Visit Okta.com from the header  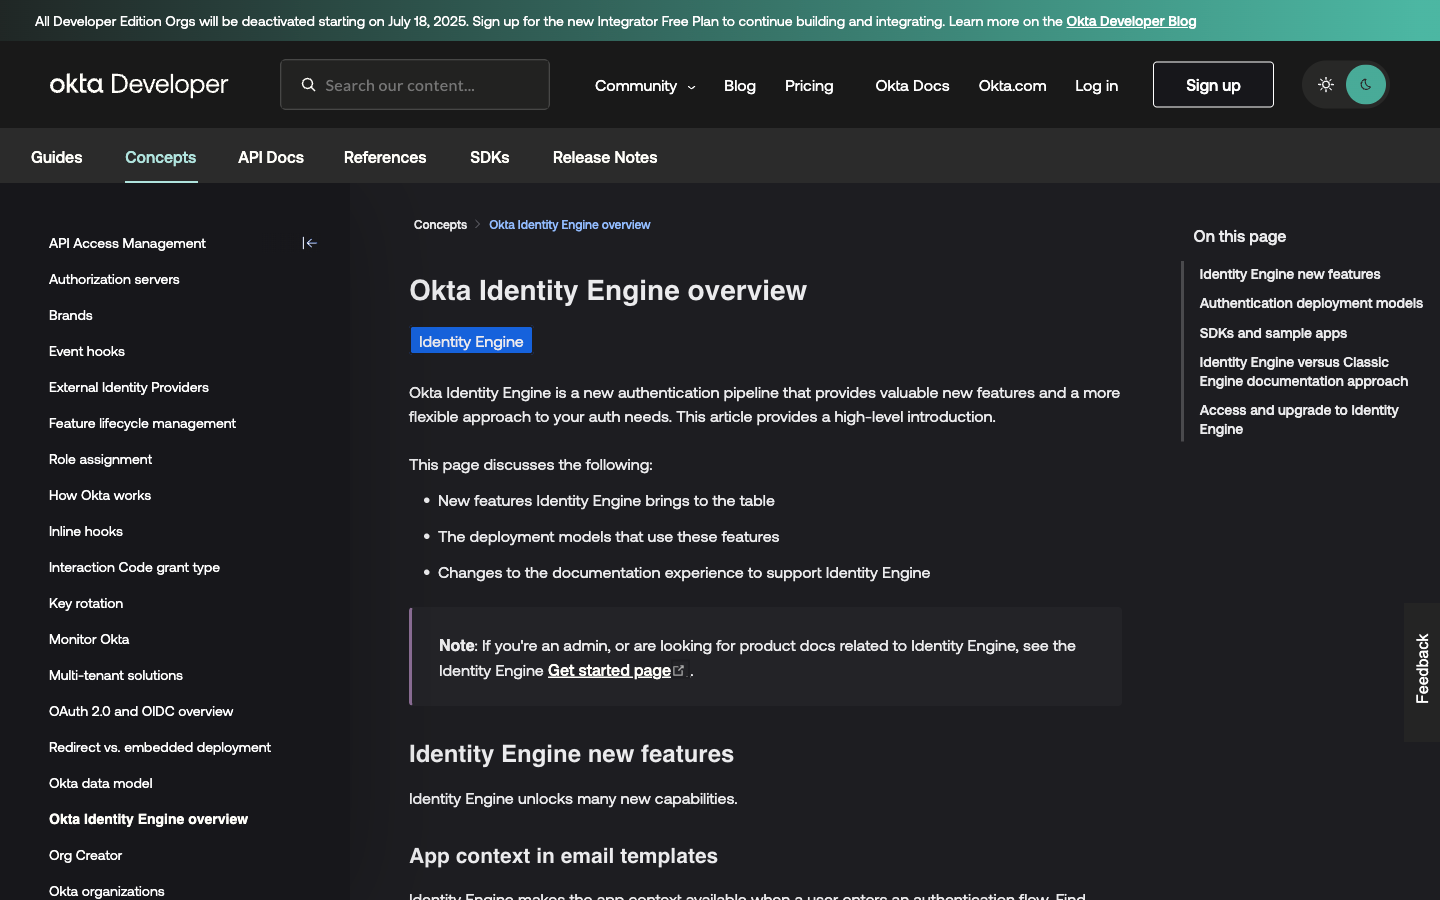(1012, 86)
